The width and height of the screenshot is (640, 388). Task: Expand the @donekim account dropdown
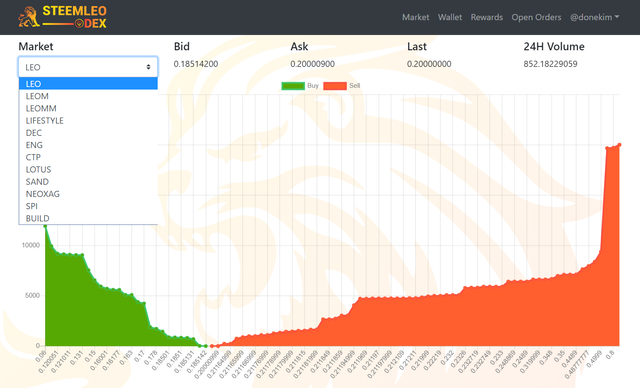click(x=594, y=17)
